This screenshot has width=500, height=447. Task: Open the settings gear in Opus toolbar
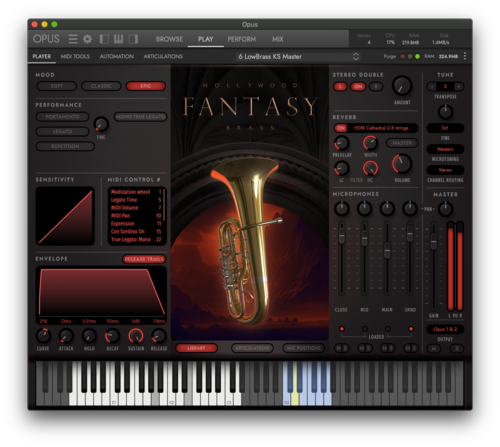(x=87, y=39)
